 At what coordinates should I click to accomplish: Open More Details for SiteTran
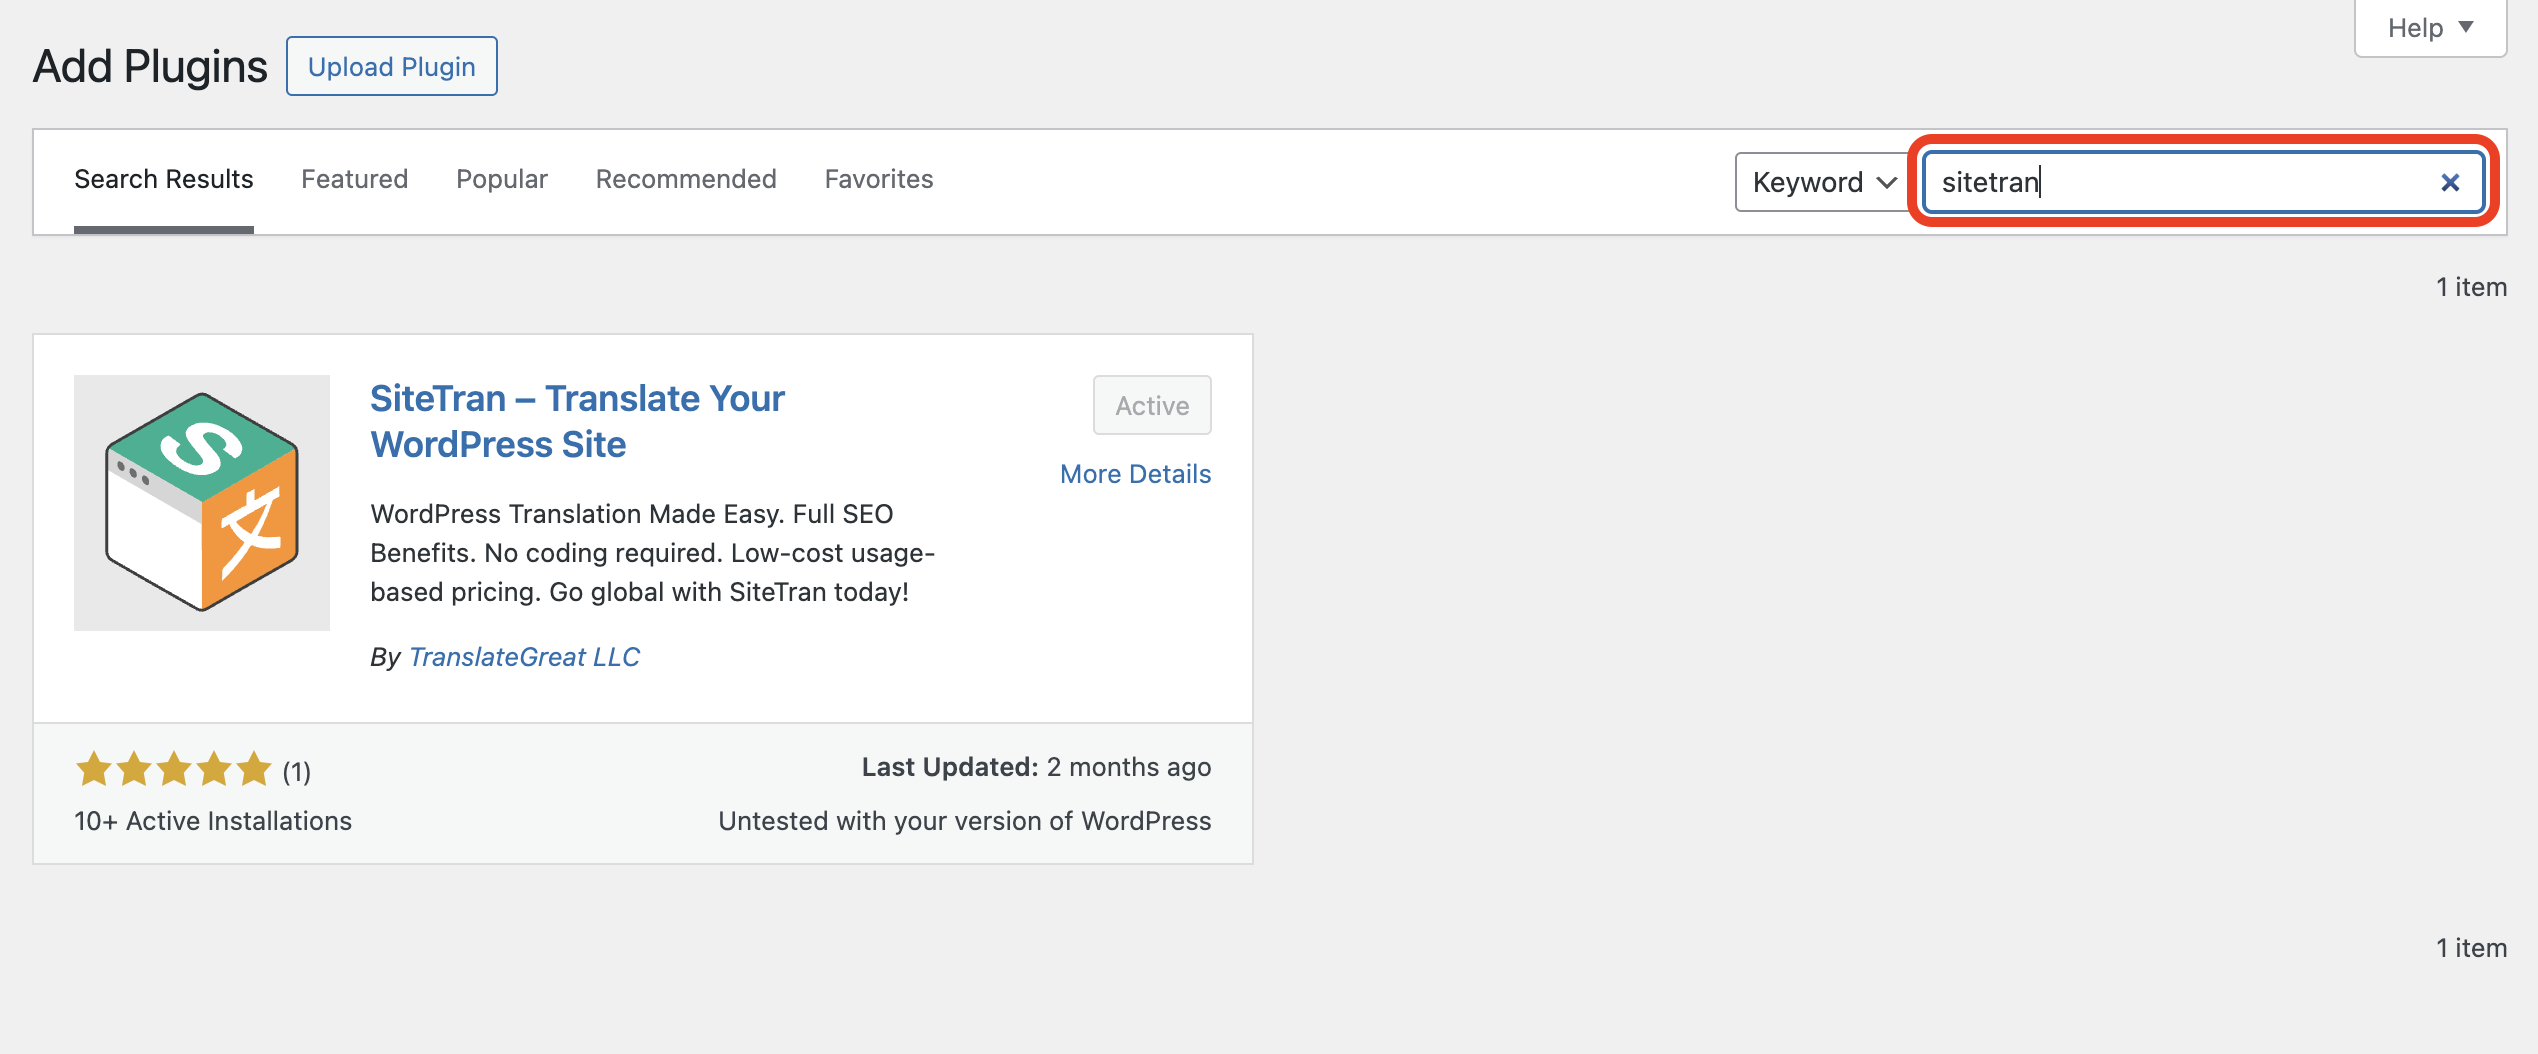[1135, 474]
